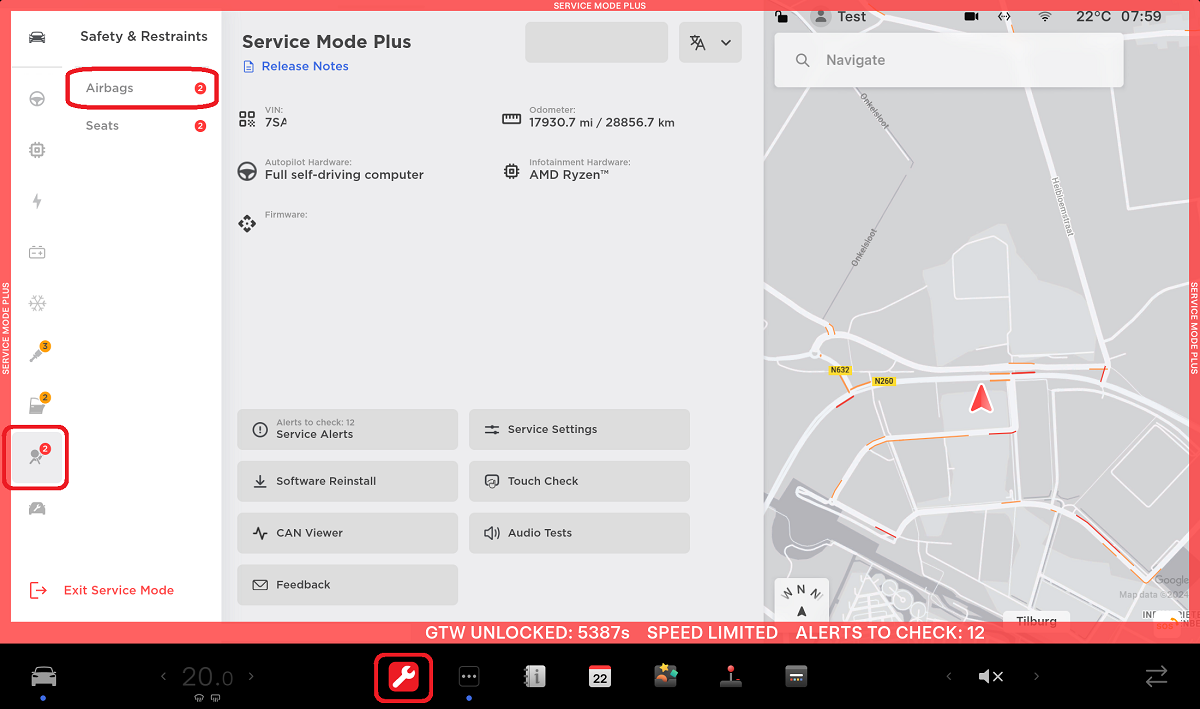Increase cabin temperature with right chevron

tap(251, 677)
